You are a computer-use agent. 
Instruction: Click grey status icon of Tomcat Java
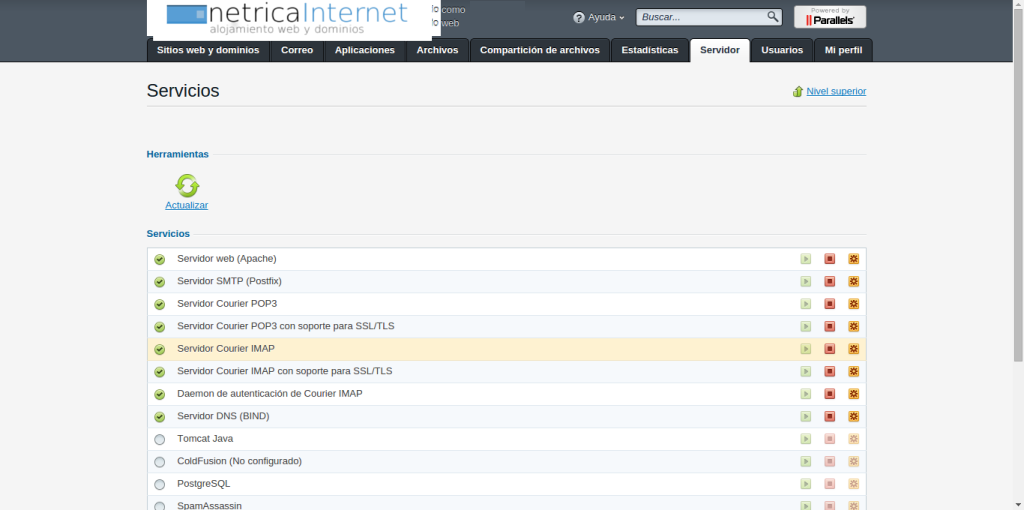[x=159, y=440]
